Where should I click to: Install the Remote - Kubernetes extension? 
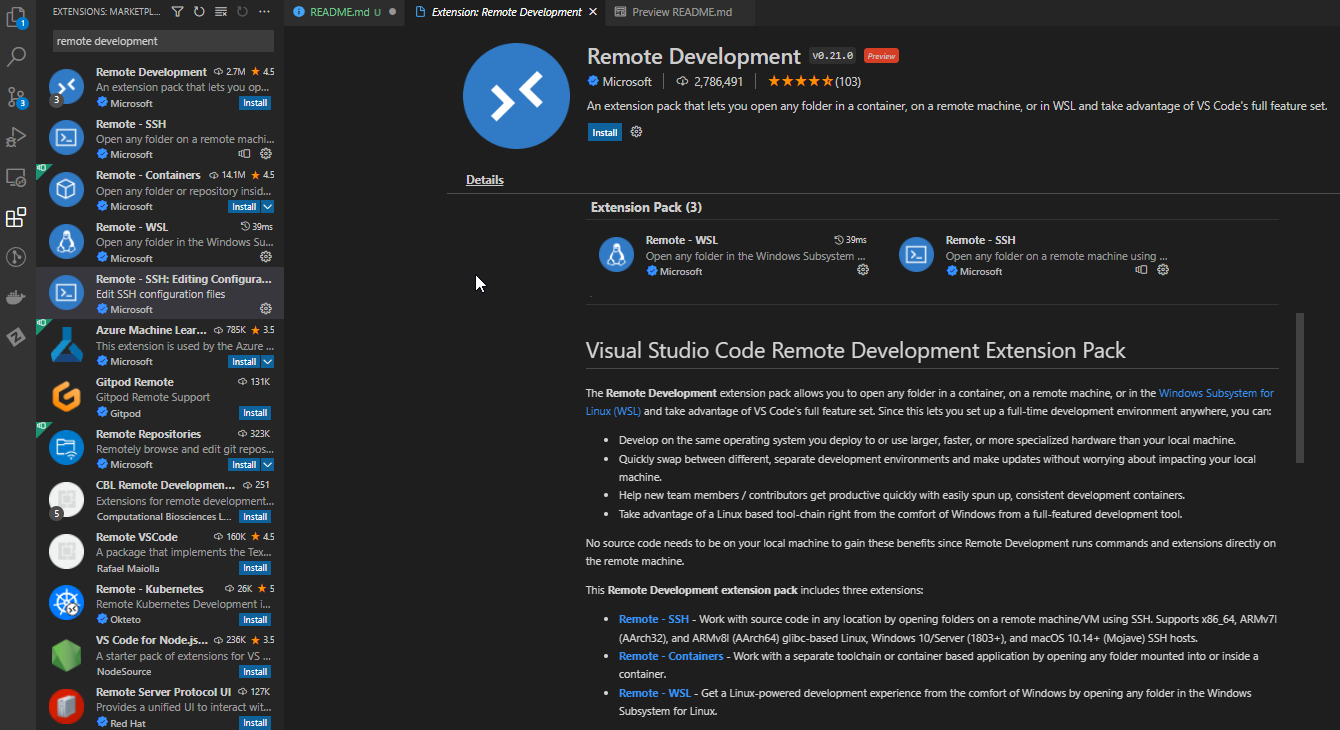(x=255, y=620)
